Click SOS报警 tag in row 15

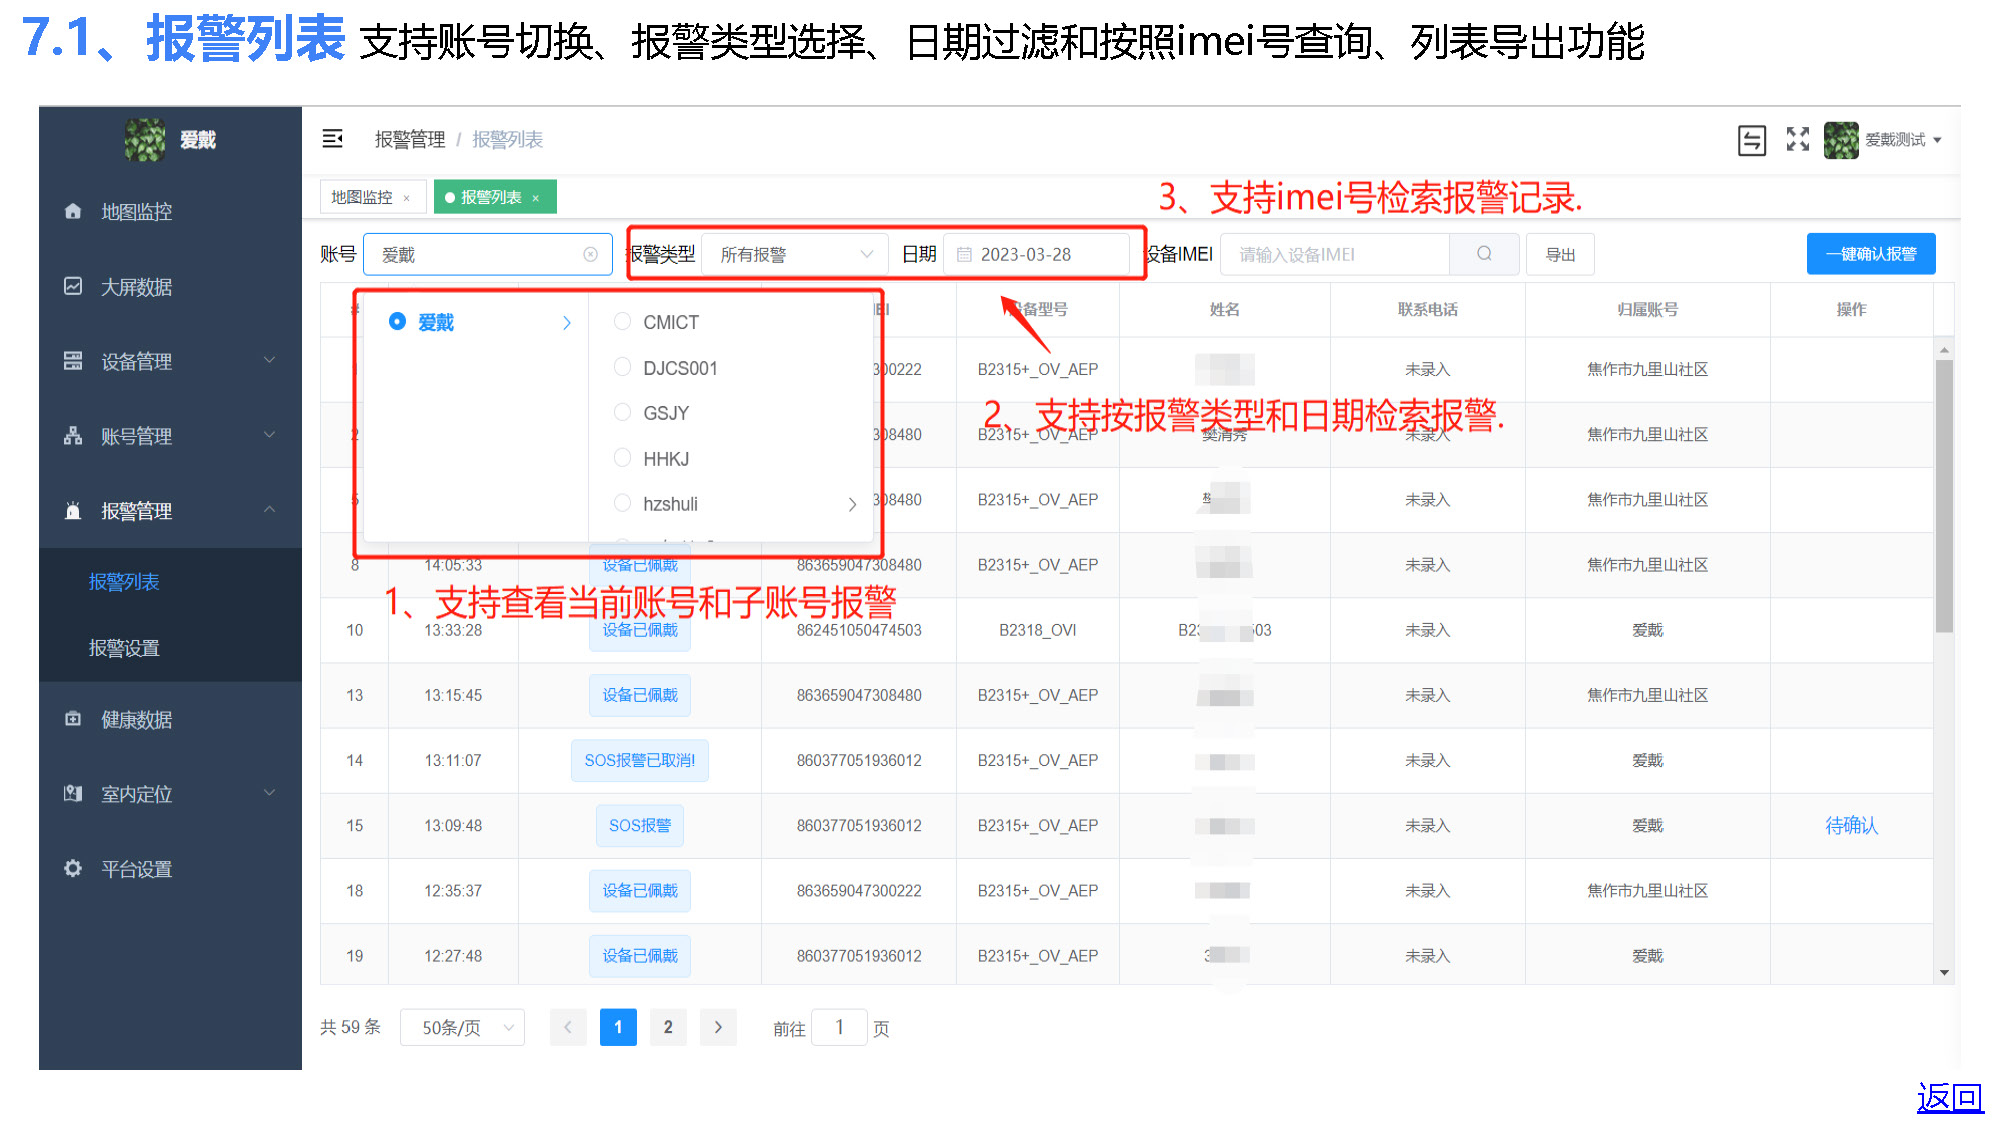click(x=640, y=825)
